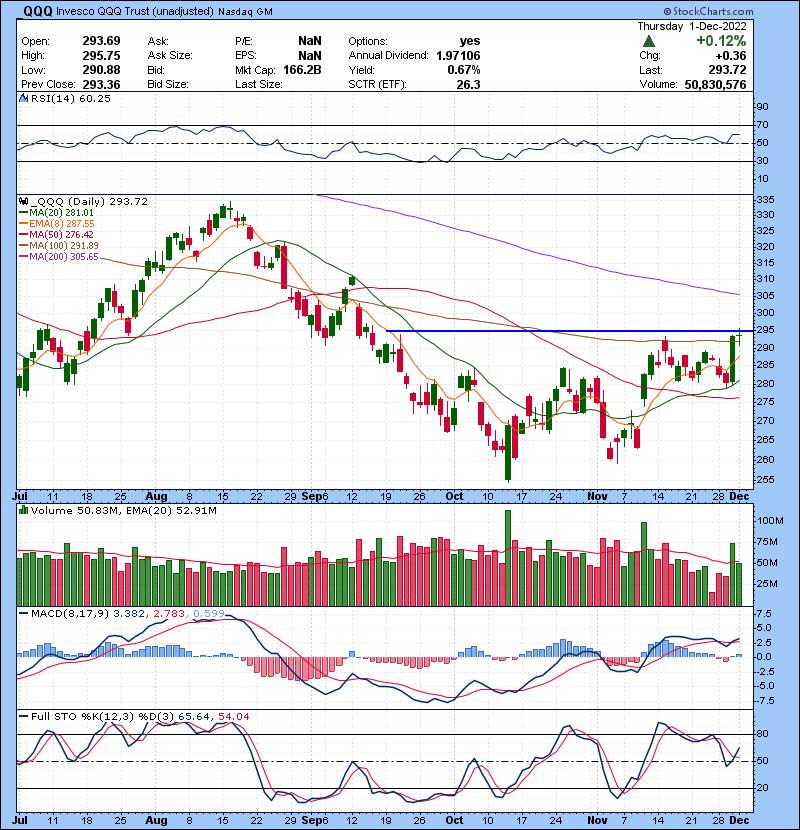The height and width of the screenshot is (830, 800).
Task: Click the Volume bar chart icon
Action: (x=22, y=511)
